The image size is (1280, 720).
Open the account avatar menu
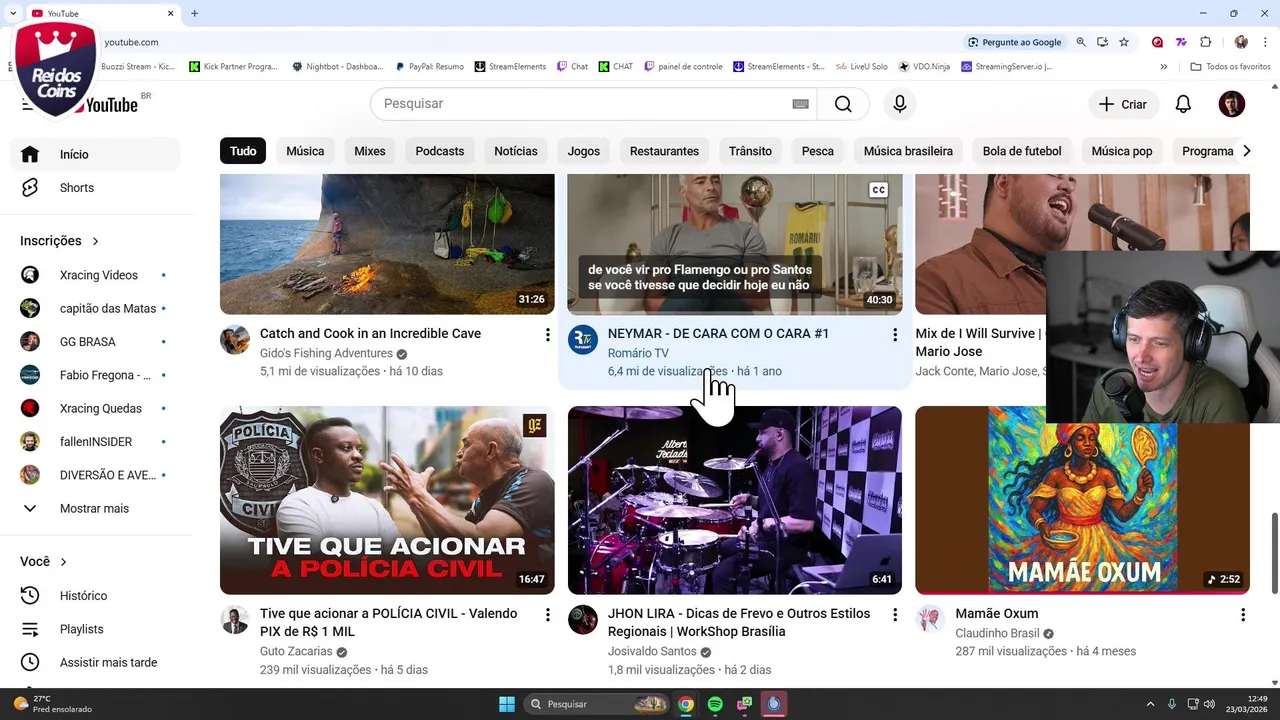(x=1232, y=104)
